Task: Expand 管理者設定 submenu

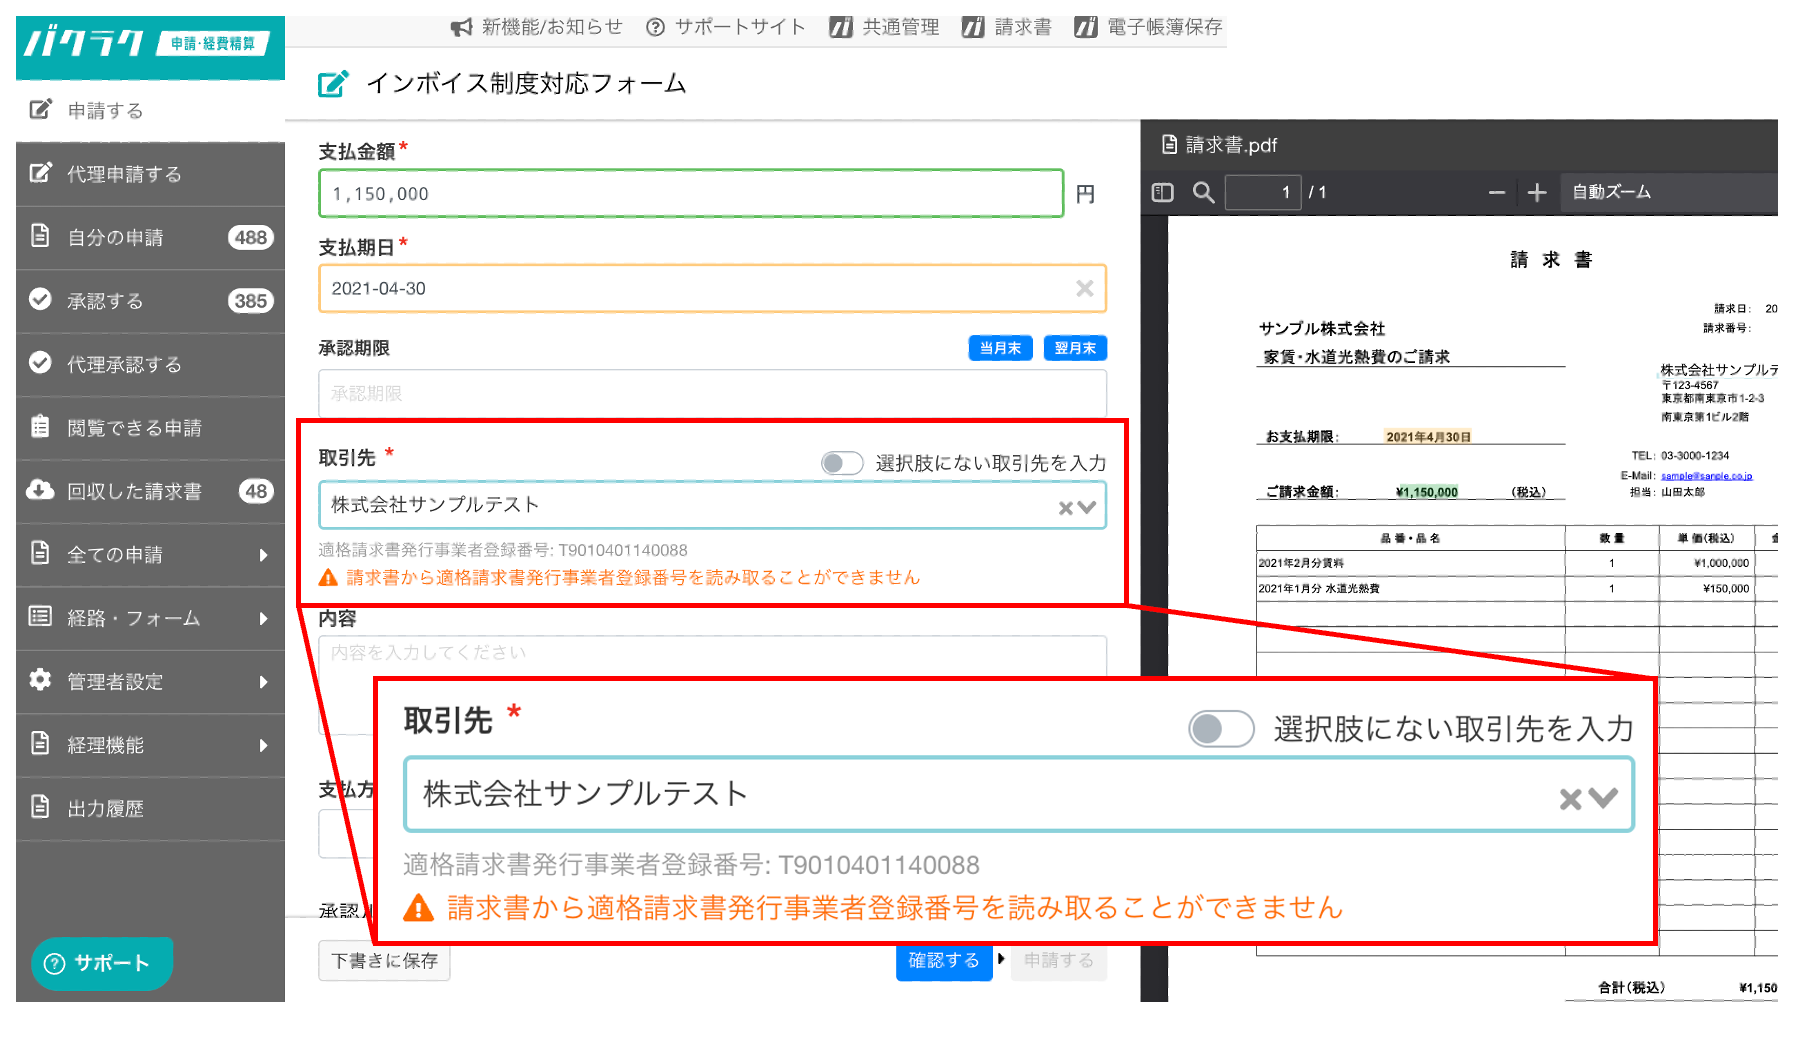Action: (x=150, y=681)
